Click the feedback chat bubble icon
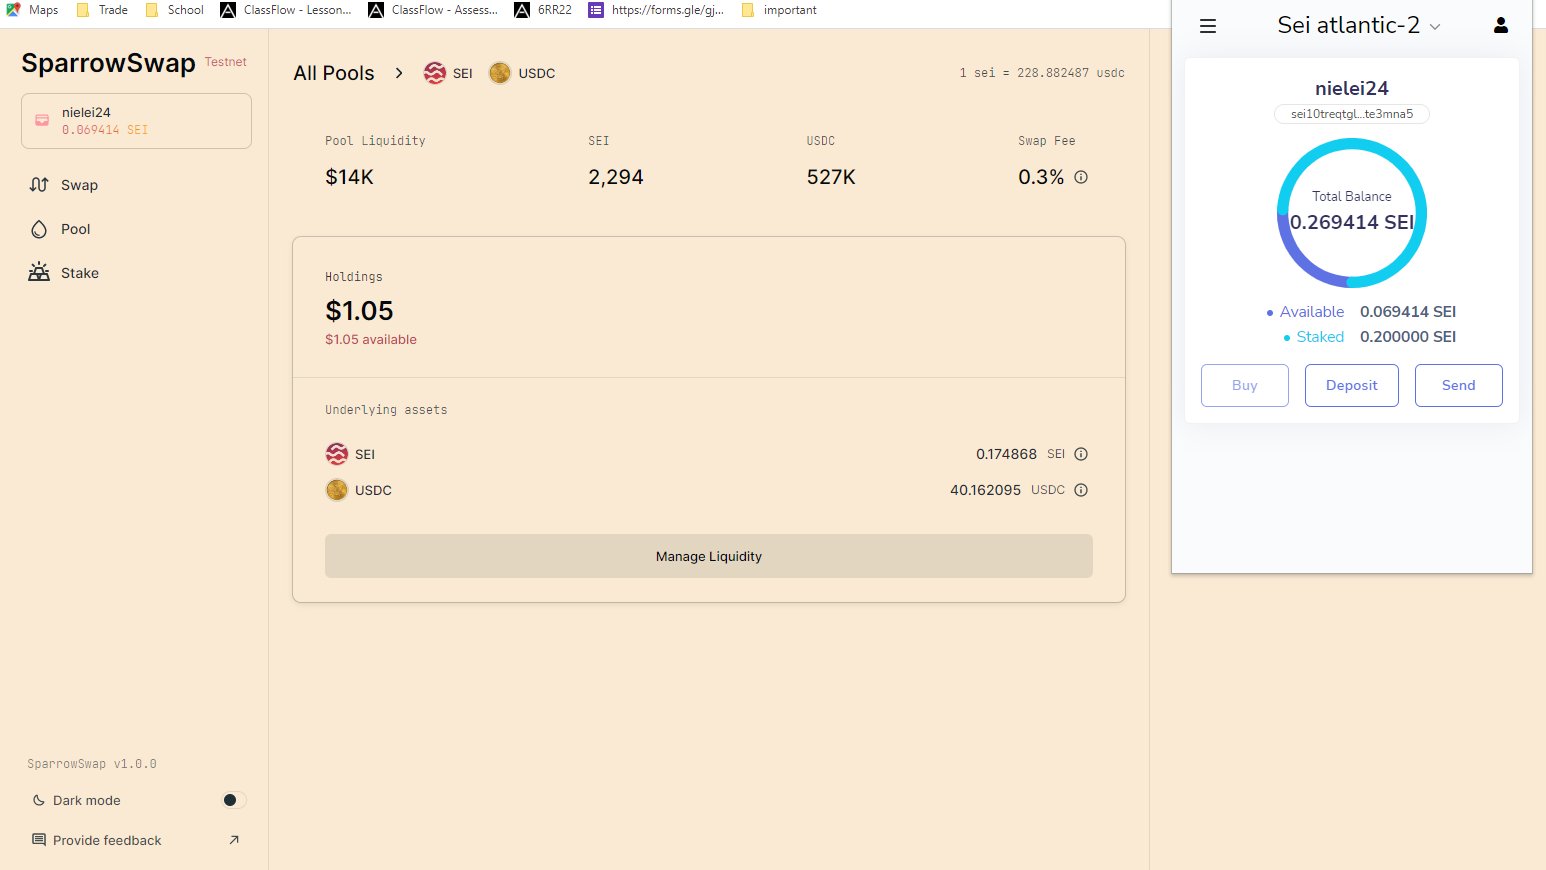This screenshot has width=1546, height=870. point(39,840)
